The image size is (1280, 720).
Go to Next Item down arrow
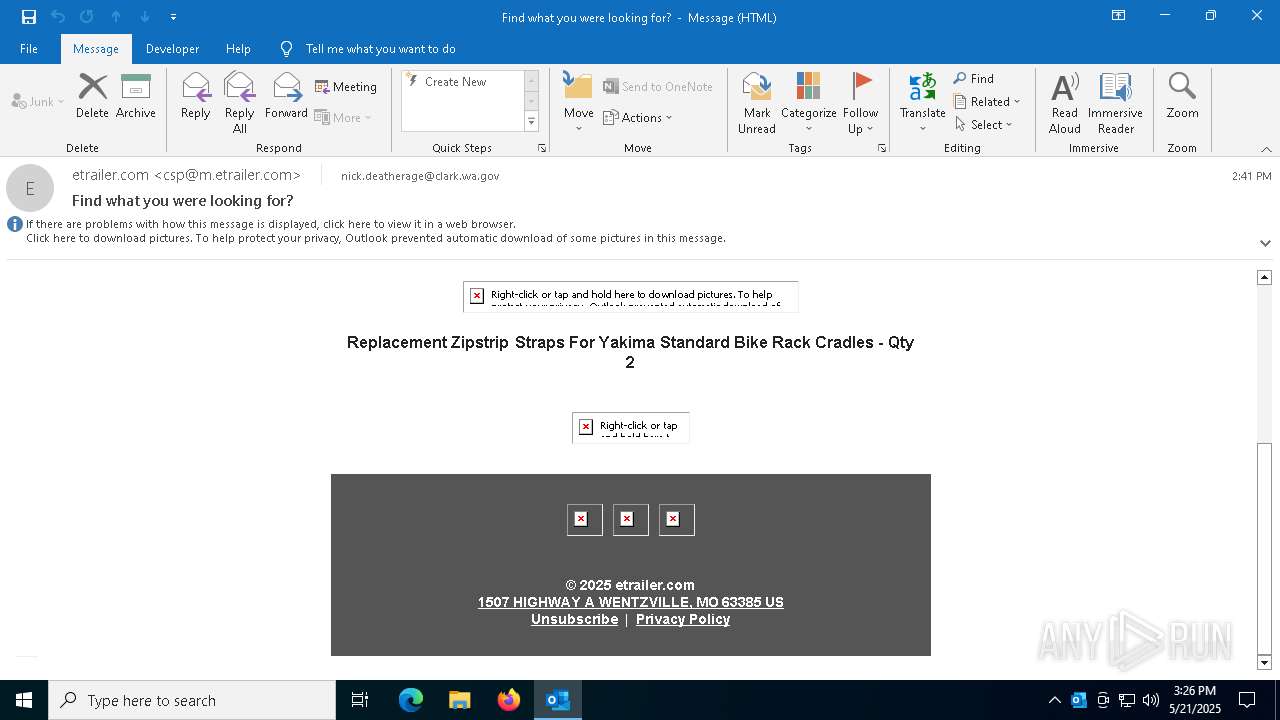145,17
